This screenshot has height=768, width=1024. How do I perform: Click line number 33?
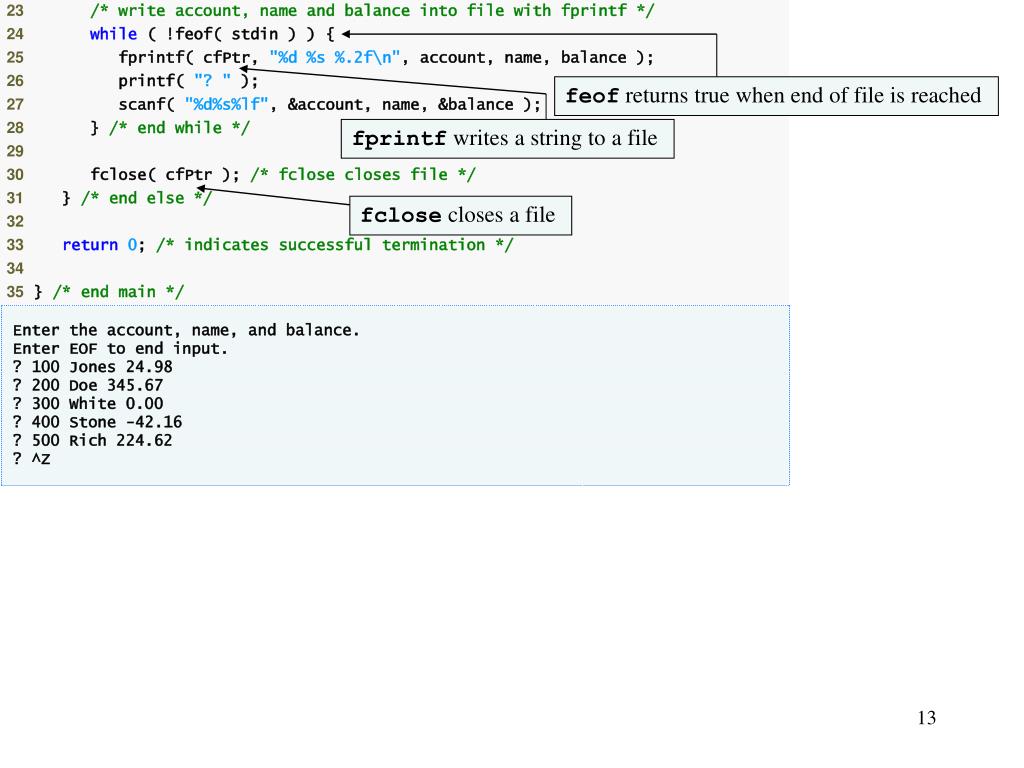tap(15, 245)
